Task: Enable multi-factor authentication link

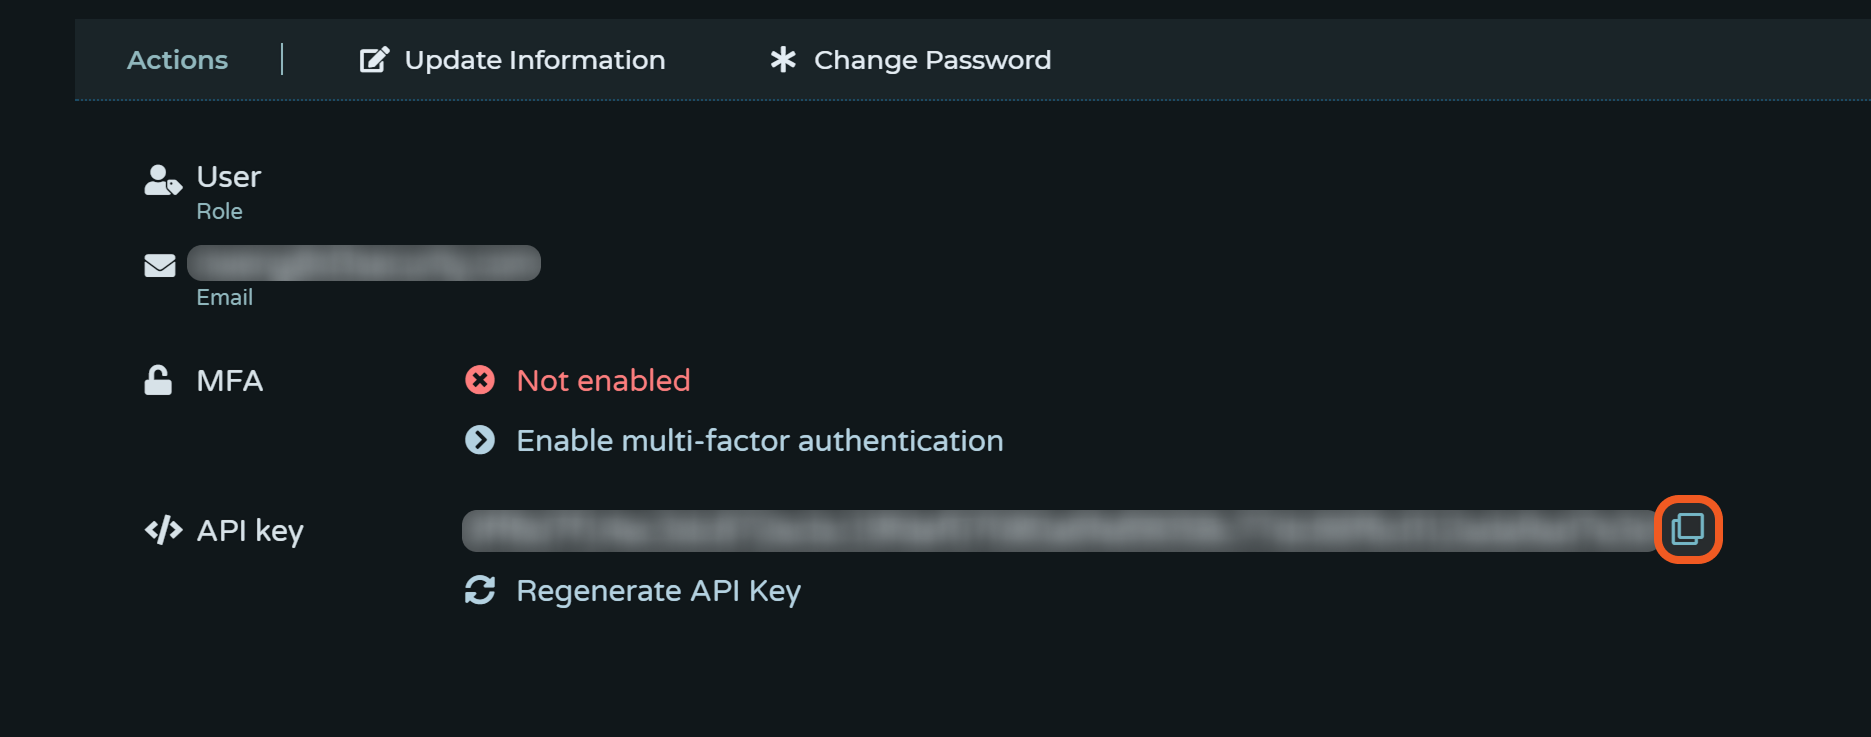Action: 759,440
